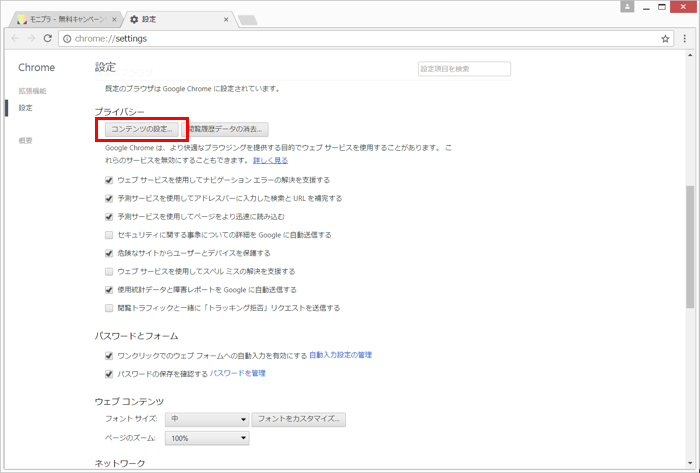Enable トラッキング拒否リクエスト checkbox
Screen dimensions: 700x473
(x=109, y=308)
